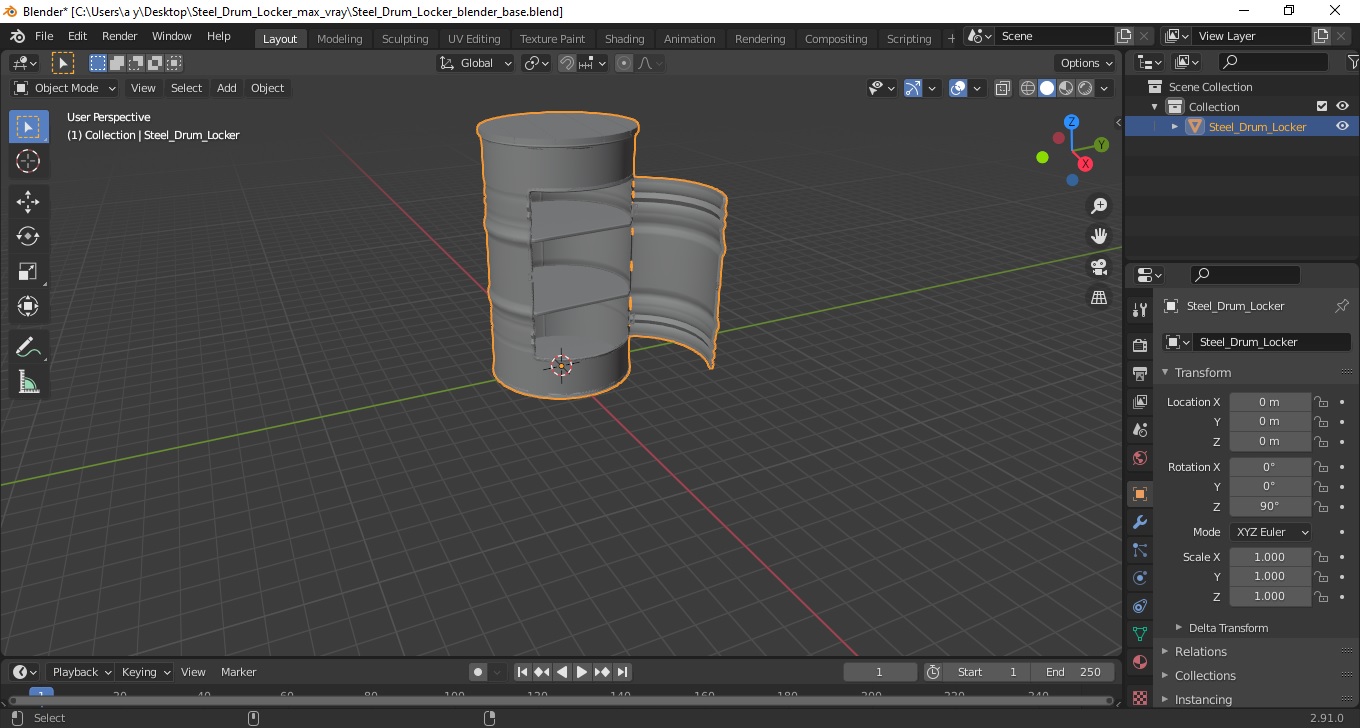This screenshot has height=728, width=1360.
Task: Expand the Delta Transform section
Action: pos(1227,628)
